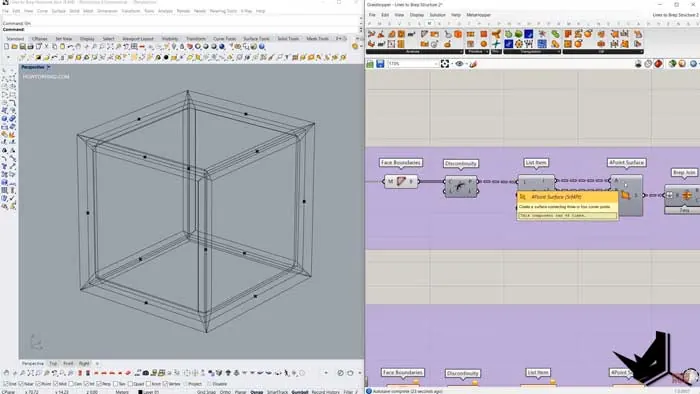Viewport: 700px width, 394px height.
Task: Switch to Curve Tools toolbar tab in Rhino
Action: [225, 39]
